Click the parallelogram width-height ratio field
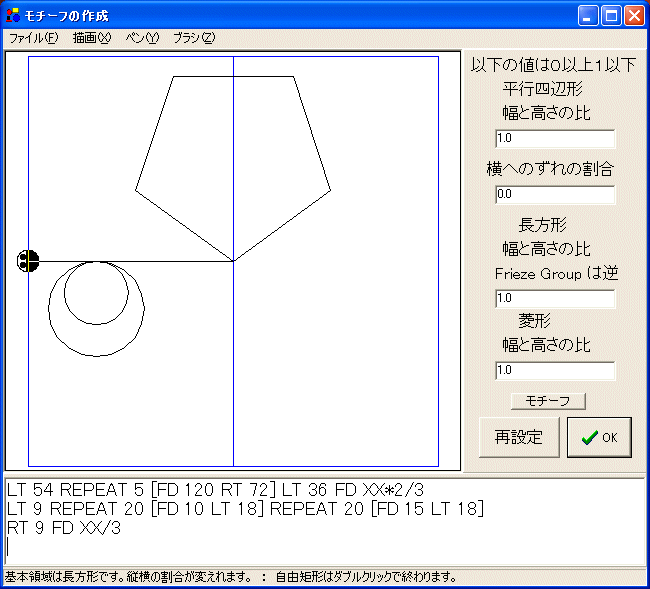This screenshot has height=589, width=650. click(555, 138)
